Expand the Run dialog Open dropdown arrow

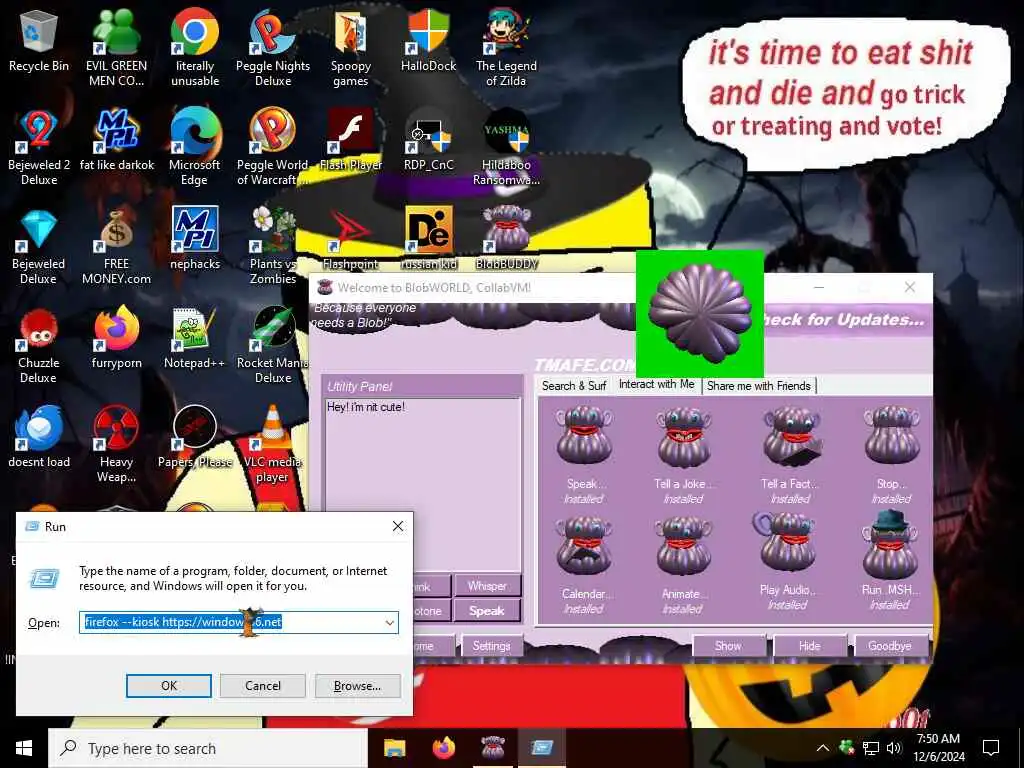click(x=390, y=622)
